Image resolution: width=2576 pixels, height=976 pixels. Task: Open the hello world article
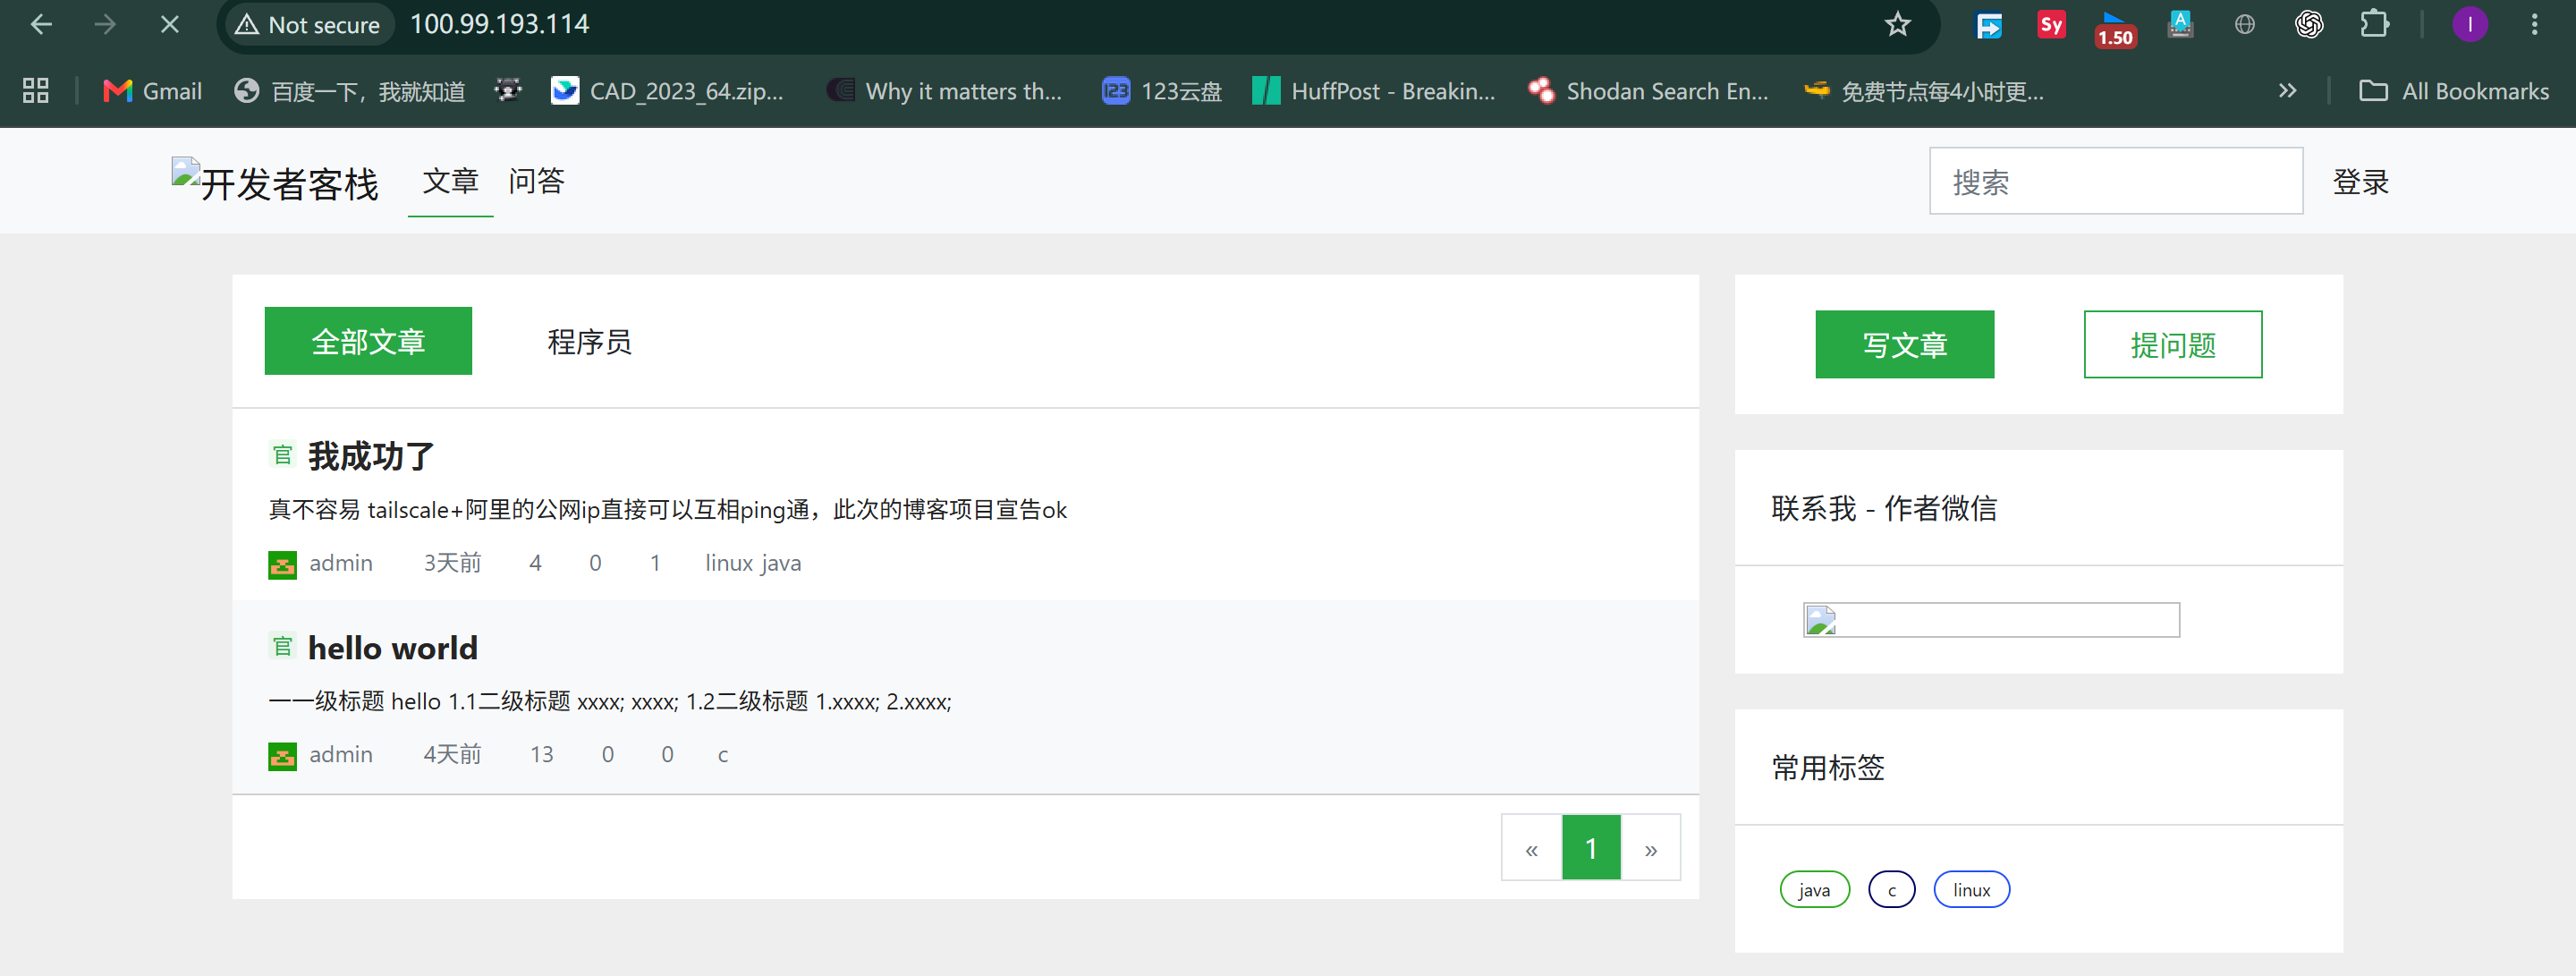tap(392, 648)
